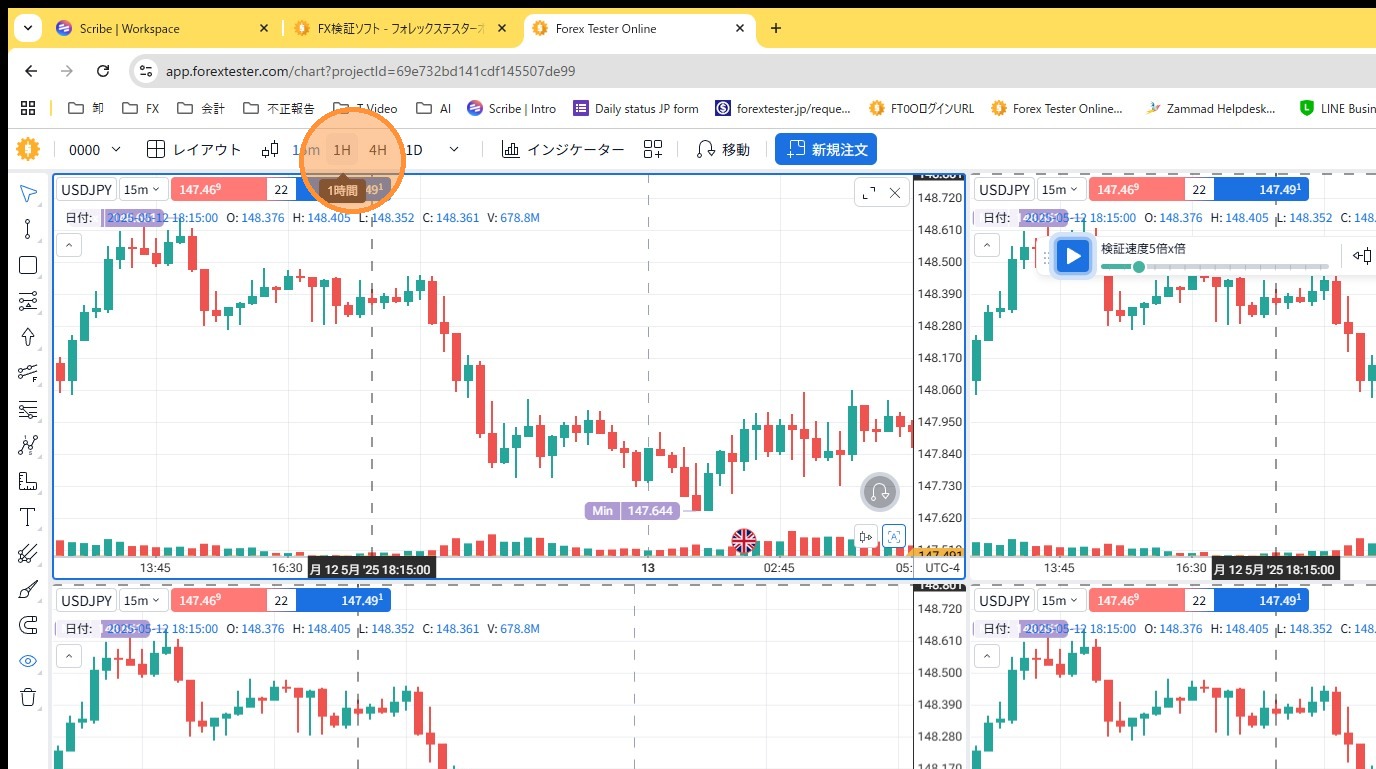Switch timeframe to 1D
1376x769 pixels.
[x=413, y=150]
